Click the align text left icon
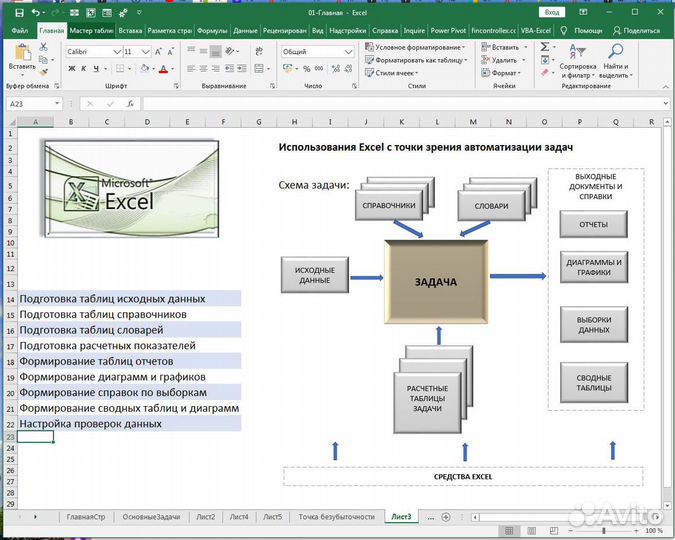This screenshot has width=675, height=540. coord(191,68)
